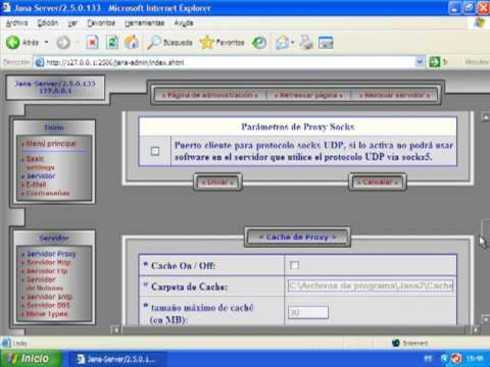490x367 pixels.
Task: Click Cancelar under Proxy Socks parameters
Action: click(377, 182)
